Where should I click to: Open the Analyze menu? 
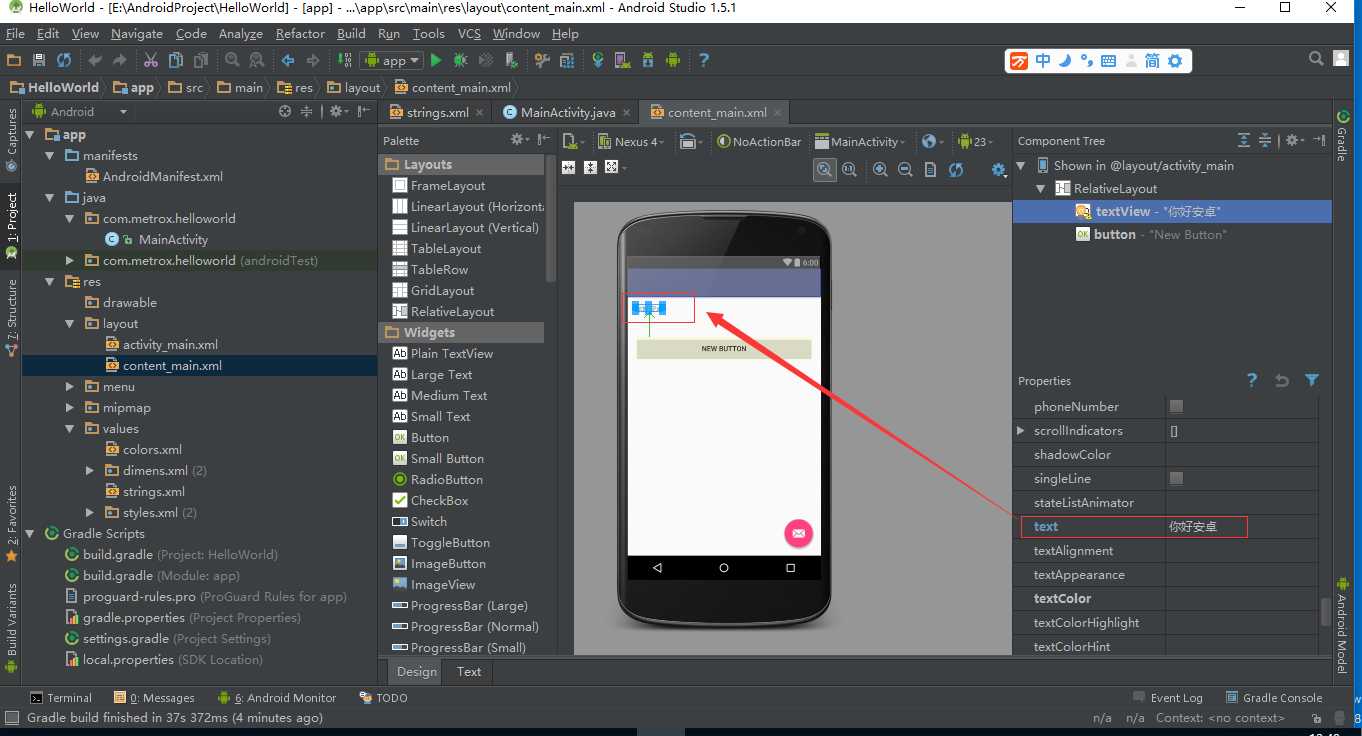click(240, 33)
